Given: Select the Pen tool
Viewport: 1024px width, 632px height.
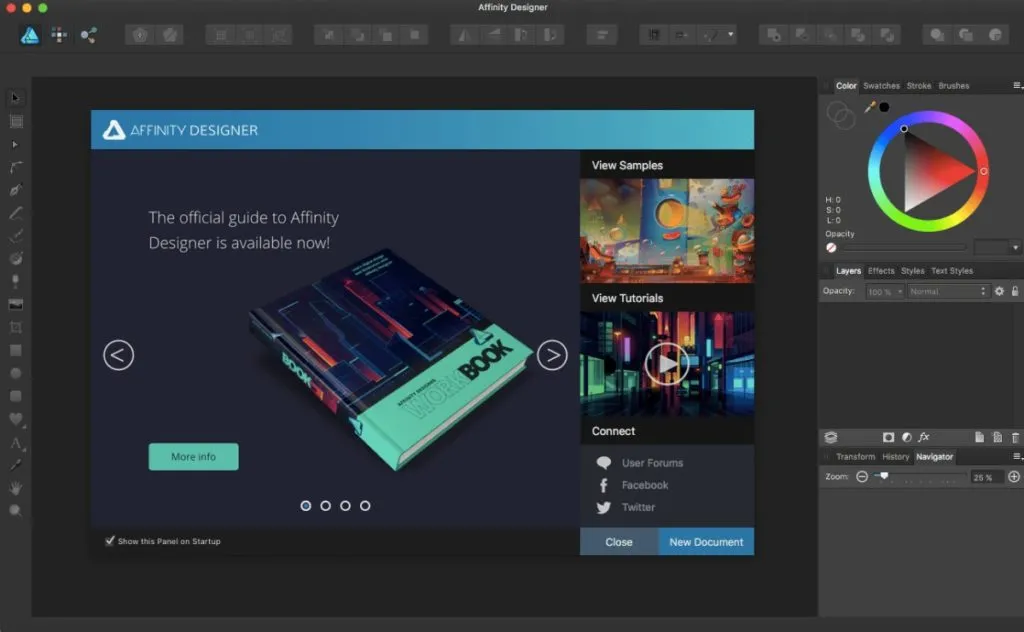Looking at the screenshot, I should tap(16, 190).
